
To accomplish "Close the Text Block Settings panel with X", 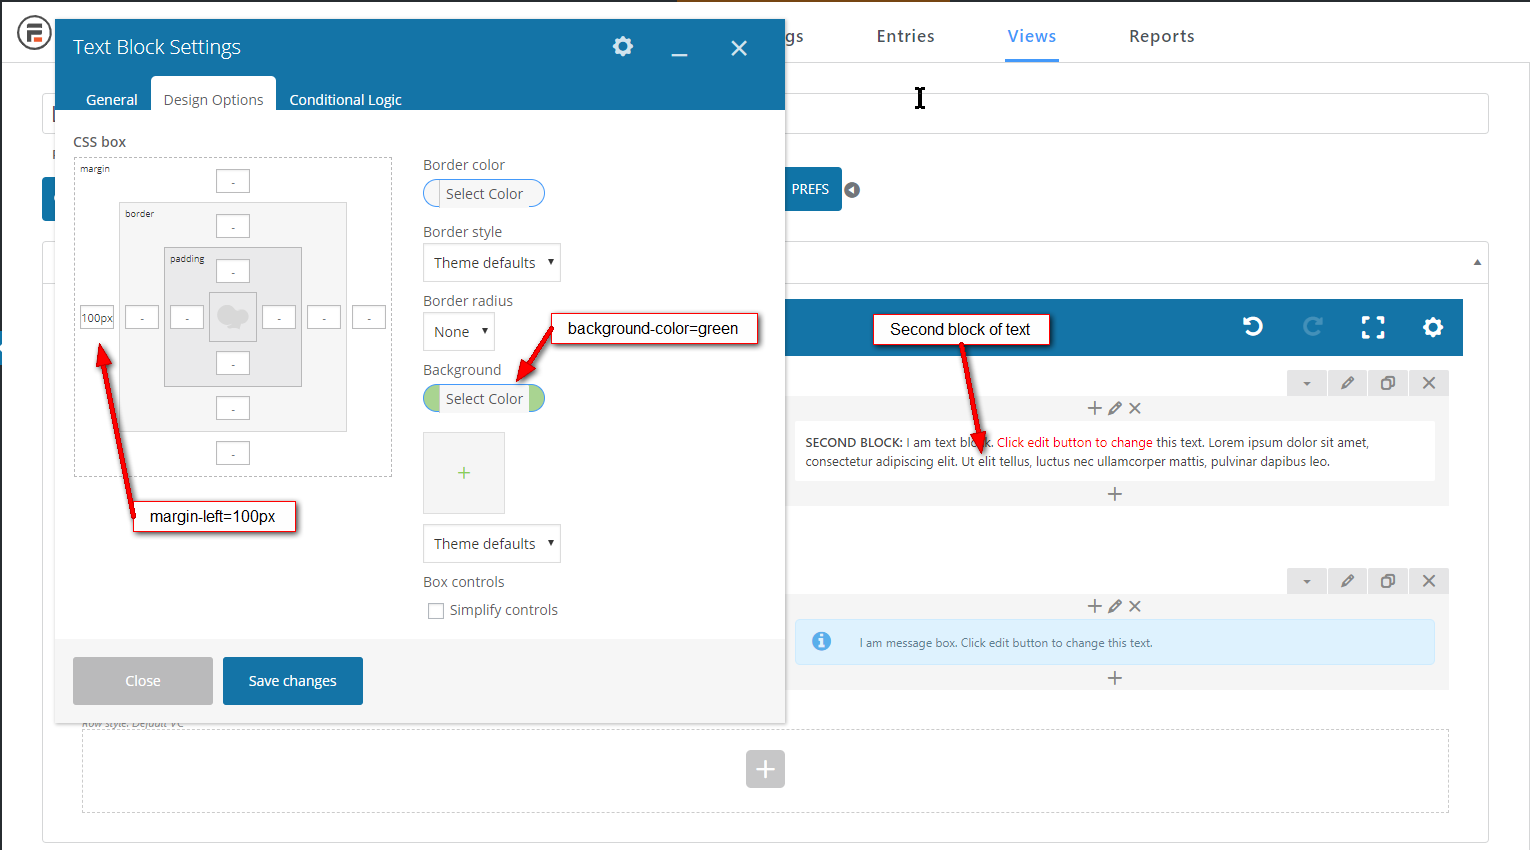I will (739, 48).
